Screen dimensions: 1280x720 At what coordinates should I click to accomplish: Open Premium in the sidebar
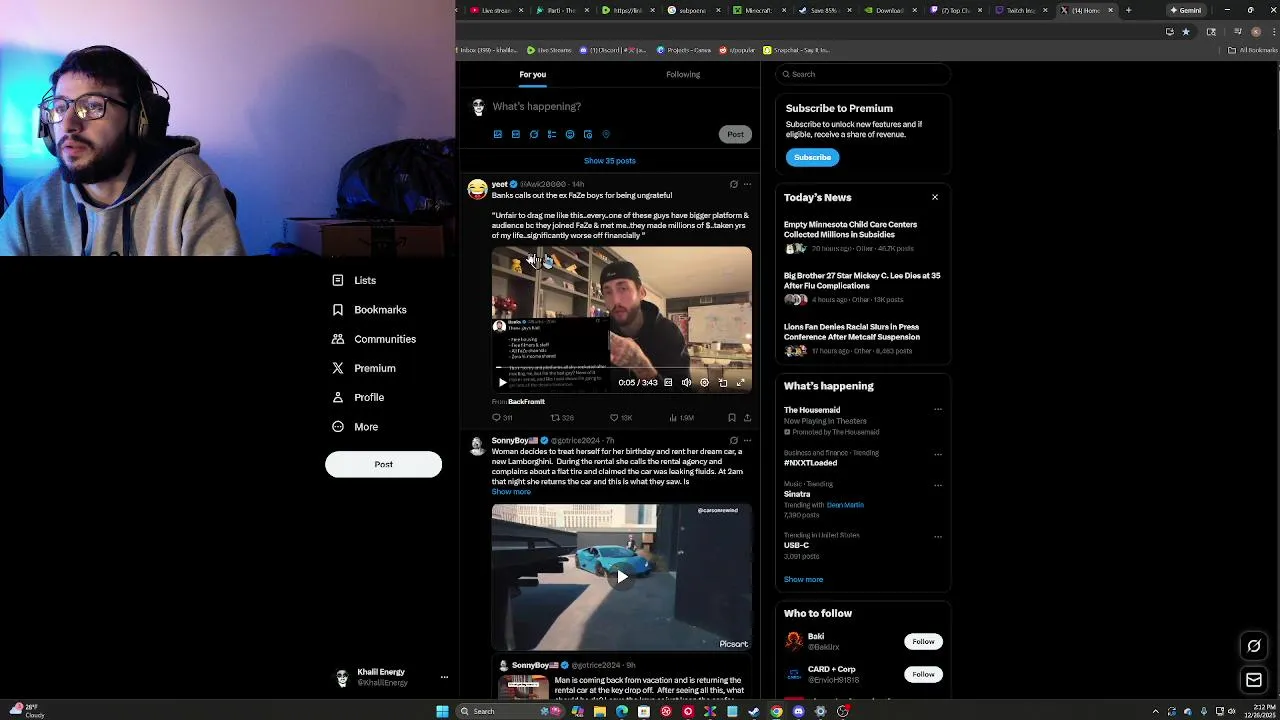364,368
